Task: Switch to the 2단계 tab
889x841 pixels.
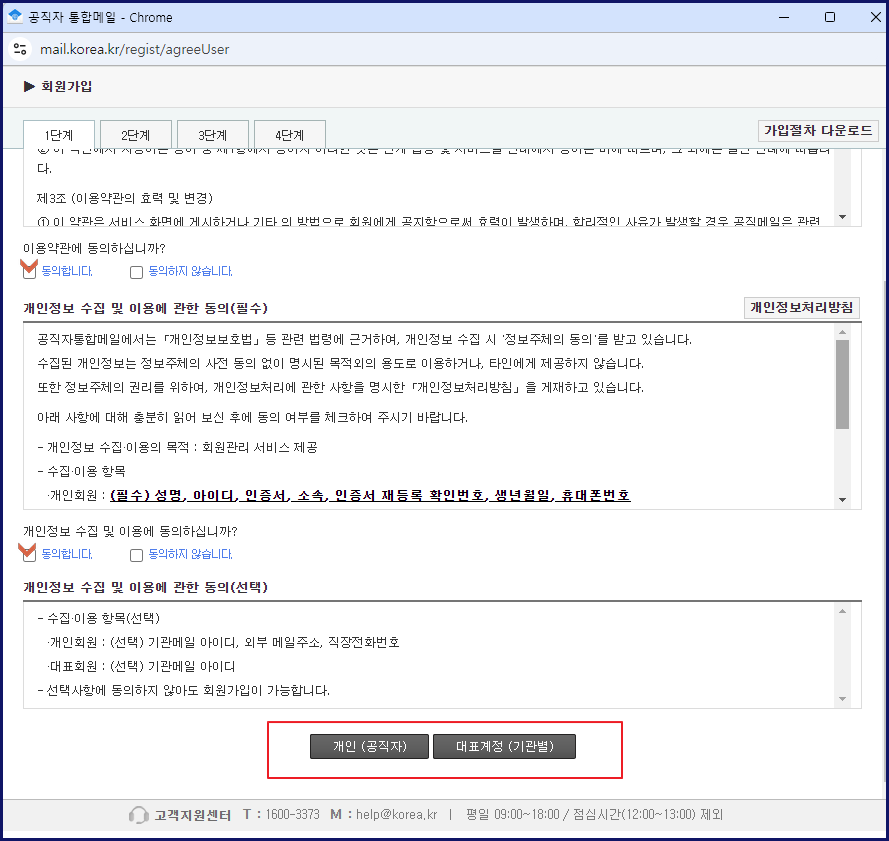Action: 135,133
